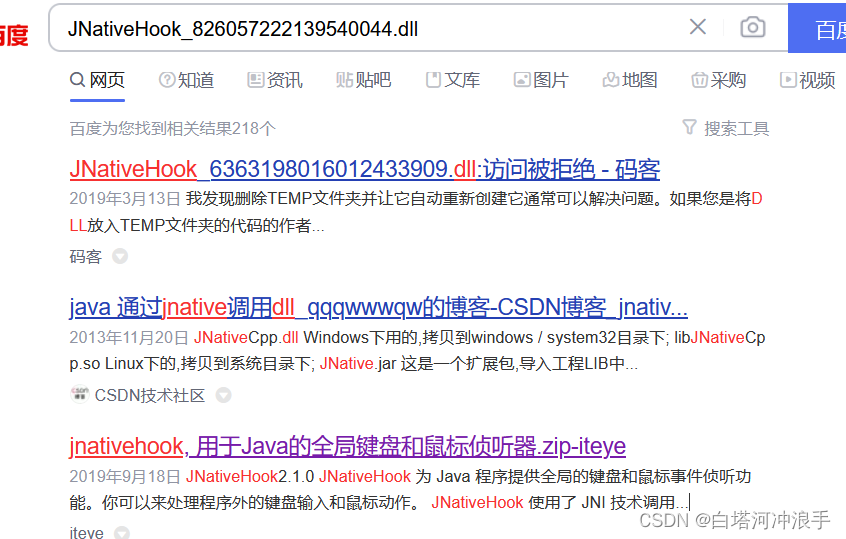Switch to the 图片 tab
The height and width of the screenshot is (539, 846).
pos(541,80)
